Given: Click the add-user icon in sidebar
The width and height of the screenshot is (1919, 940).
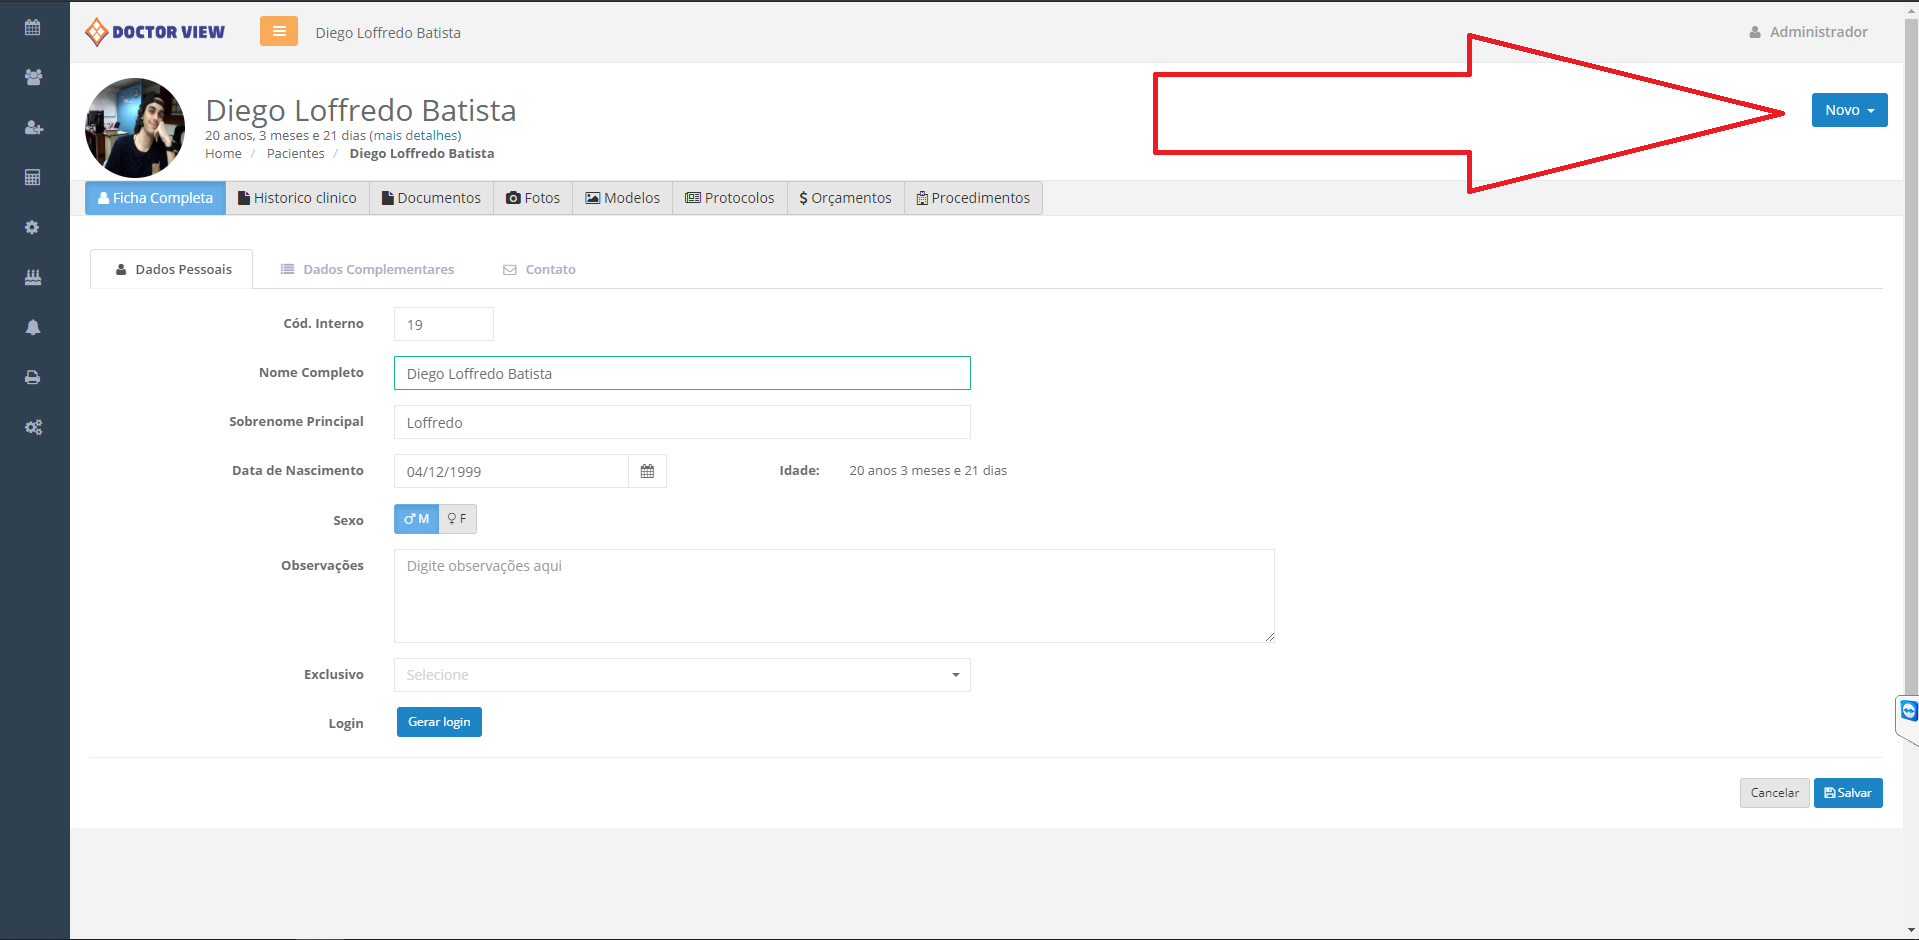Looking at the screenshot, I should (33, 127).
